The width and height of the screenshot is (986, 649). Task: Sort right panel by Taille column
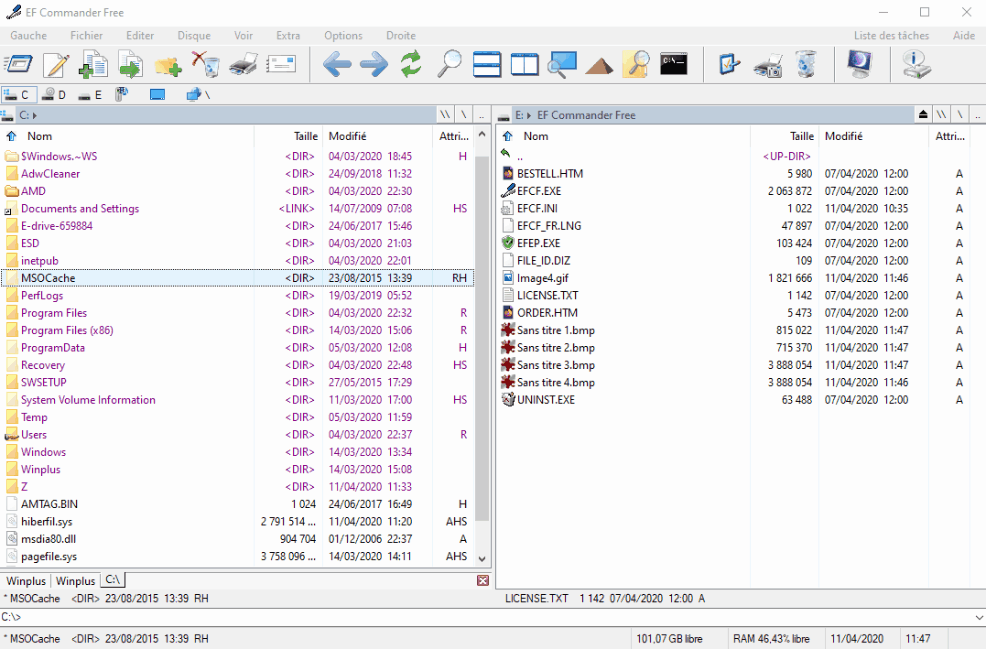click(x=784, y=136)
